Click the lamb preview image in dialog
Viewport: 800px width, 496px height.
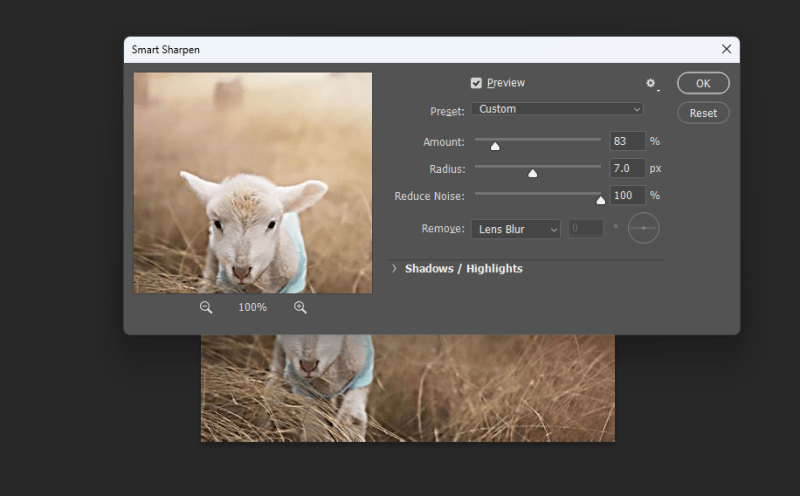253,183
